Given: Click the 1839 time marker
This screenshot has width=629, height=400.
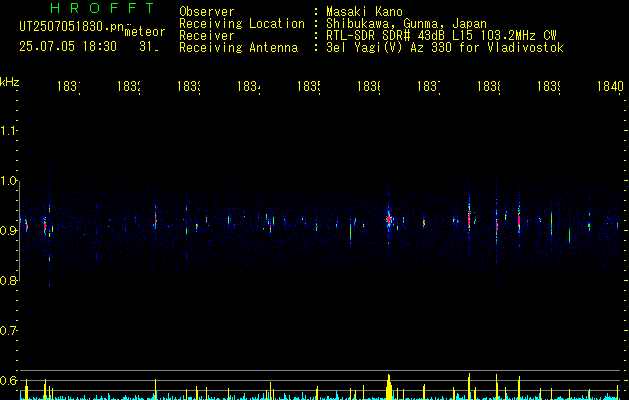Looking at the screenshot, I should point(549,86).
